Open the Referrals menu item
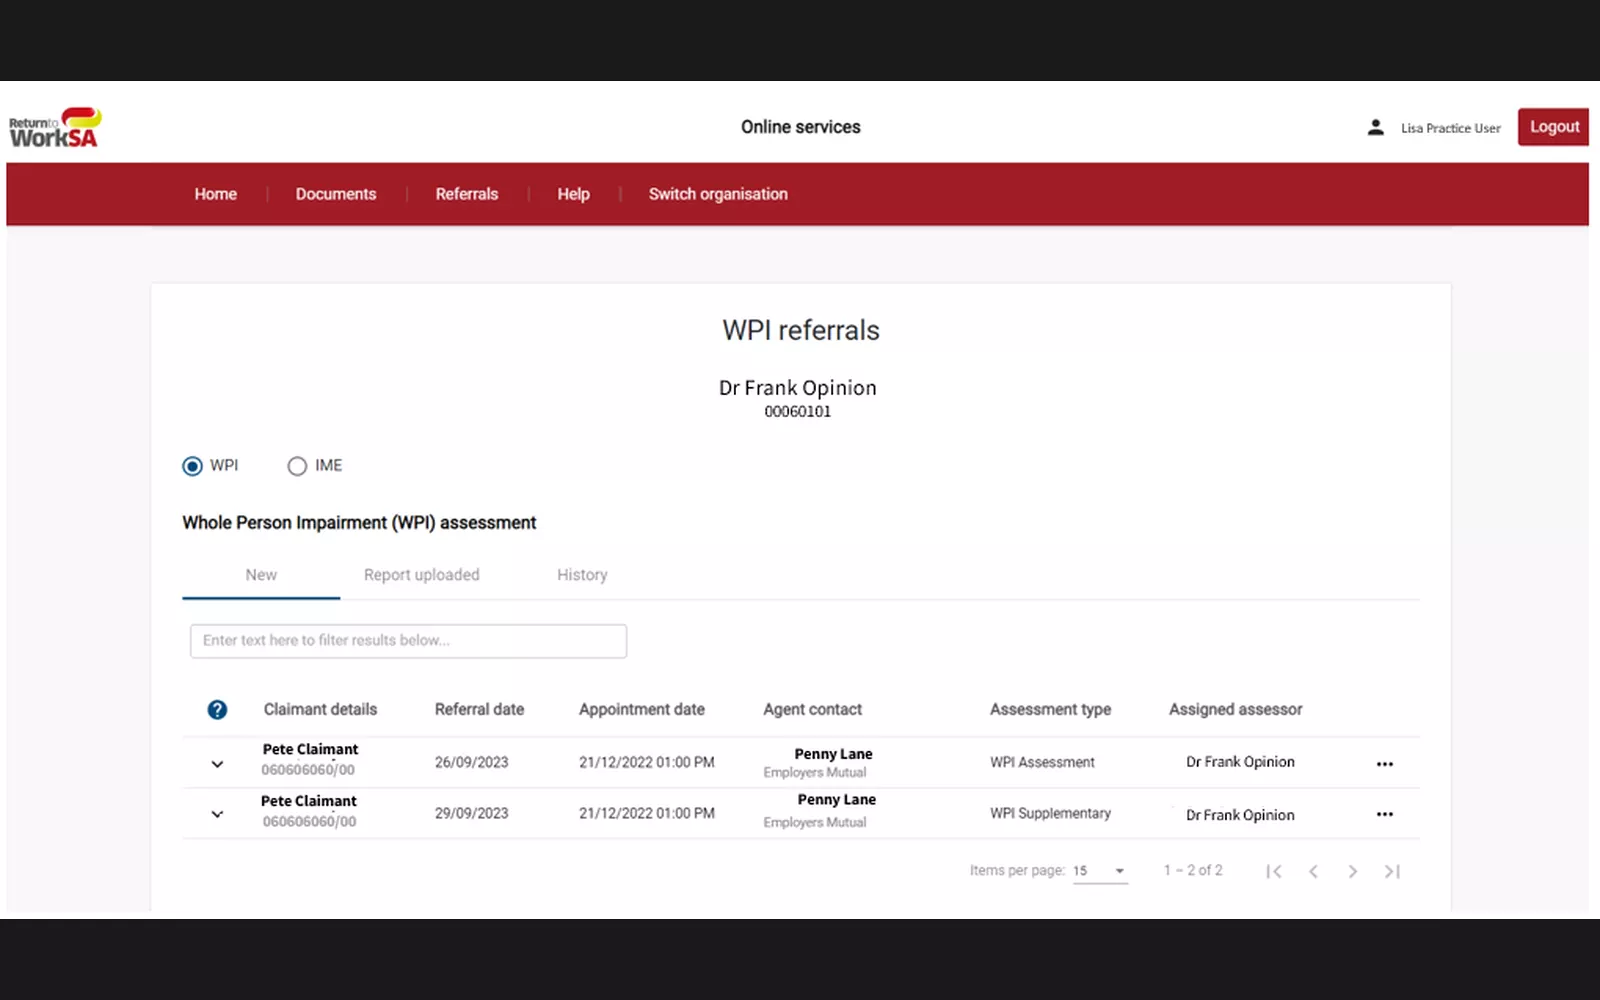 tap(467, 194)
